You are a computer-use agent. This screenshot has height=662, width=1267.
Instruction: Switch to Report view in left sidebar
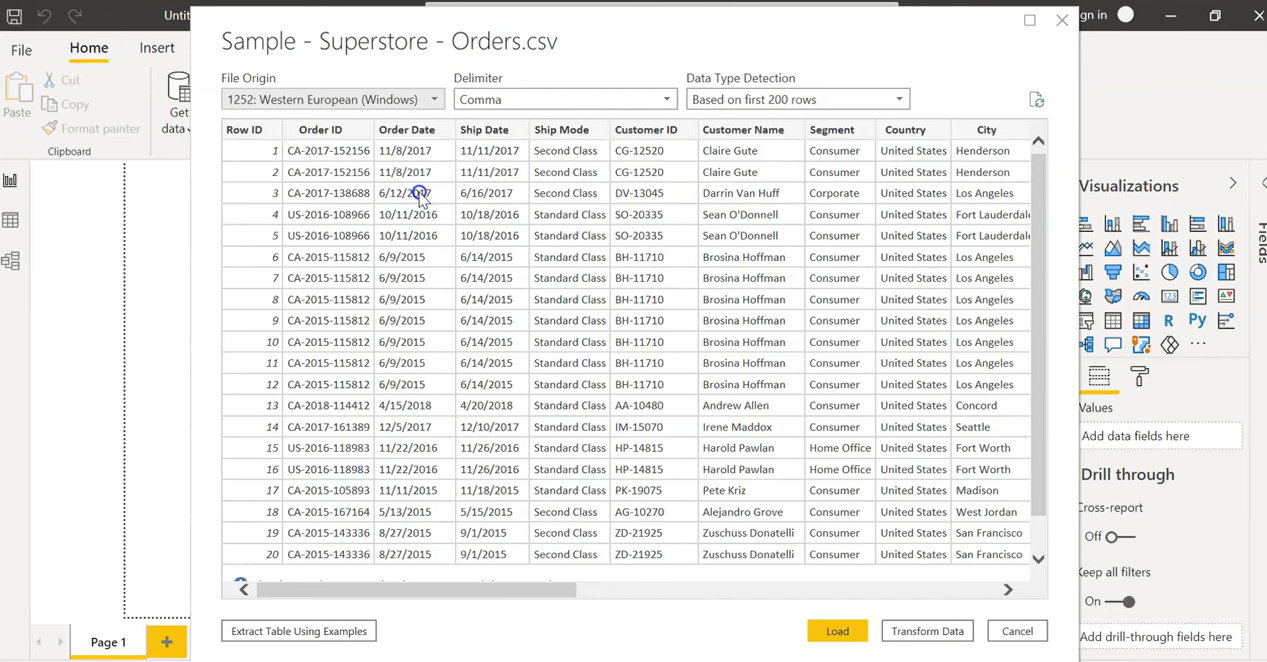point(11,181)
